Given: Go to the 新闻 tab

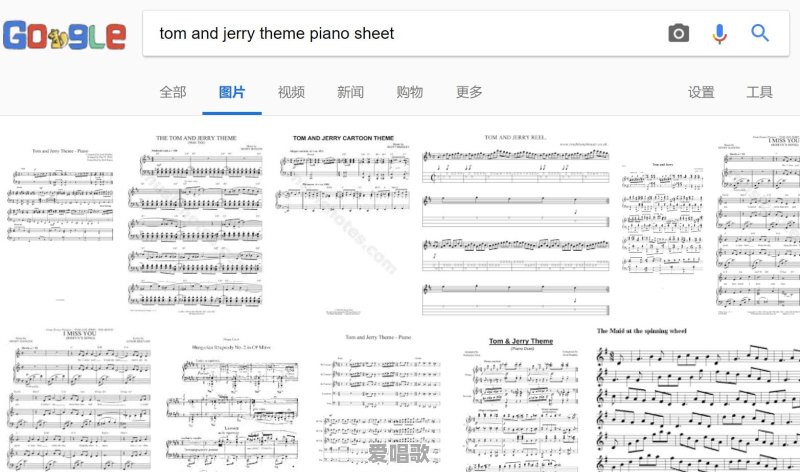Looking at the screenshot, I should pos(351,92).
